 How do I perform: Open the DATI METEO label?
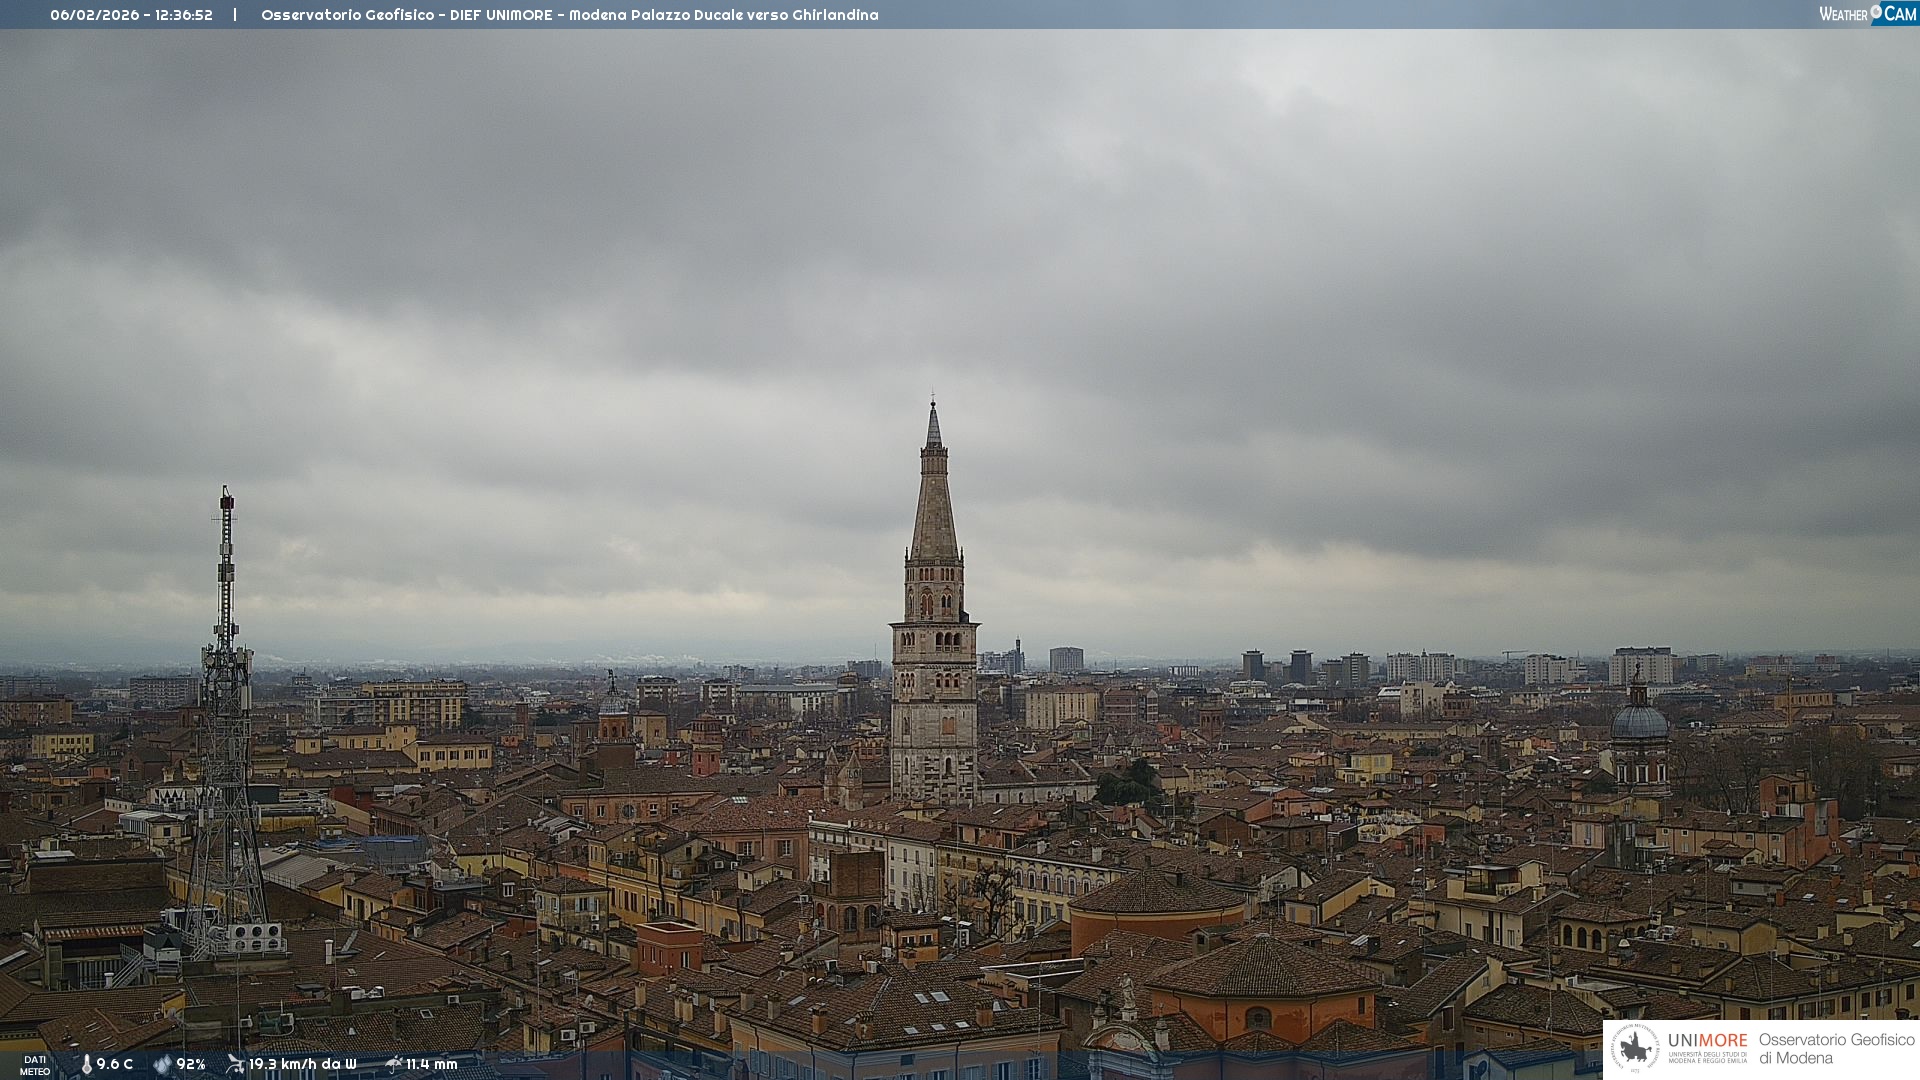(x=35, y=1065)
